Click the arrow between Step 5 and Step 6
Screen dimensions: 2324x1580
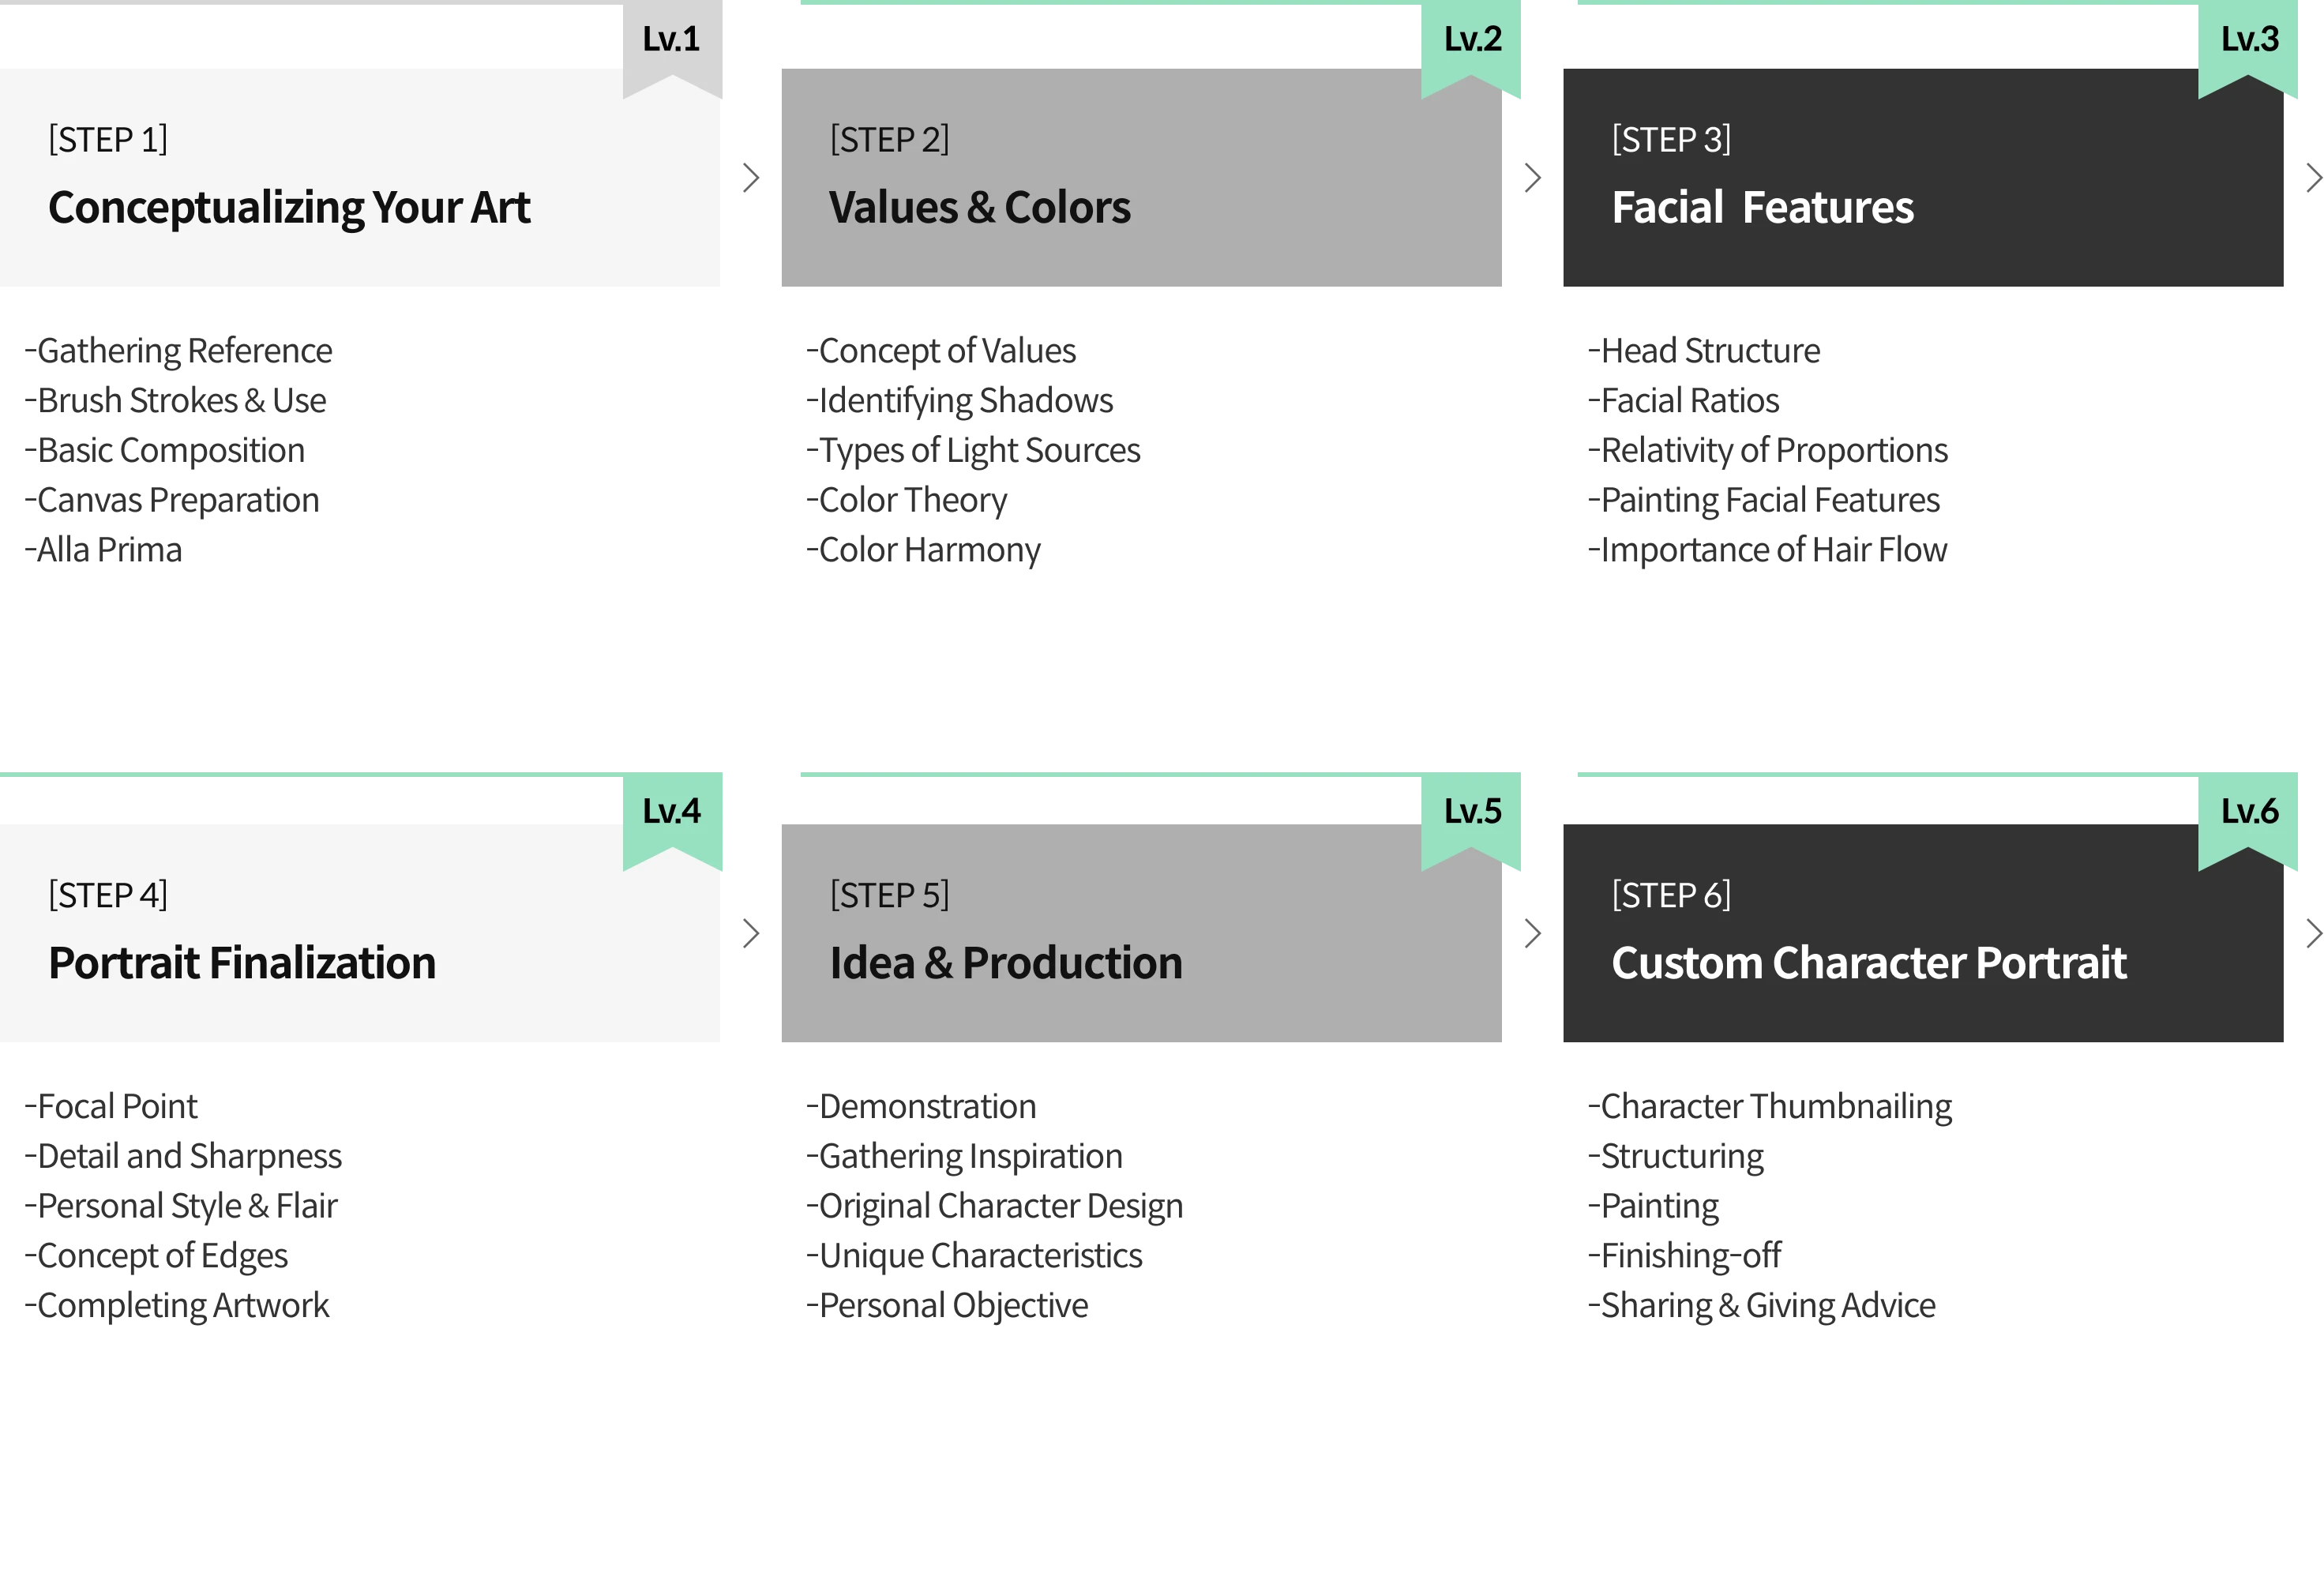(x=1532, y=934)
